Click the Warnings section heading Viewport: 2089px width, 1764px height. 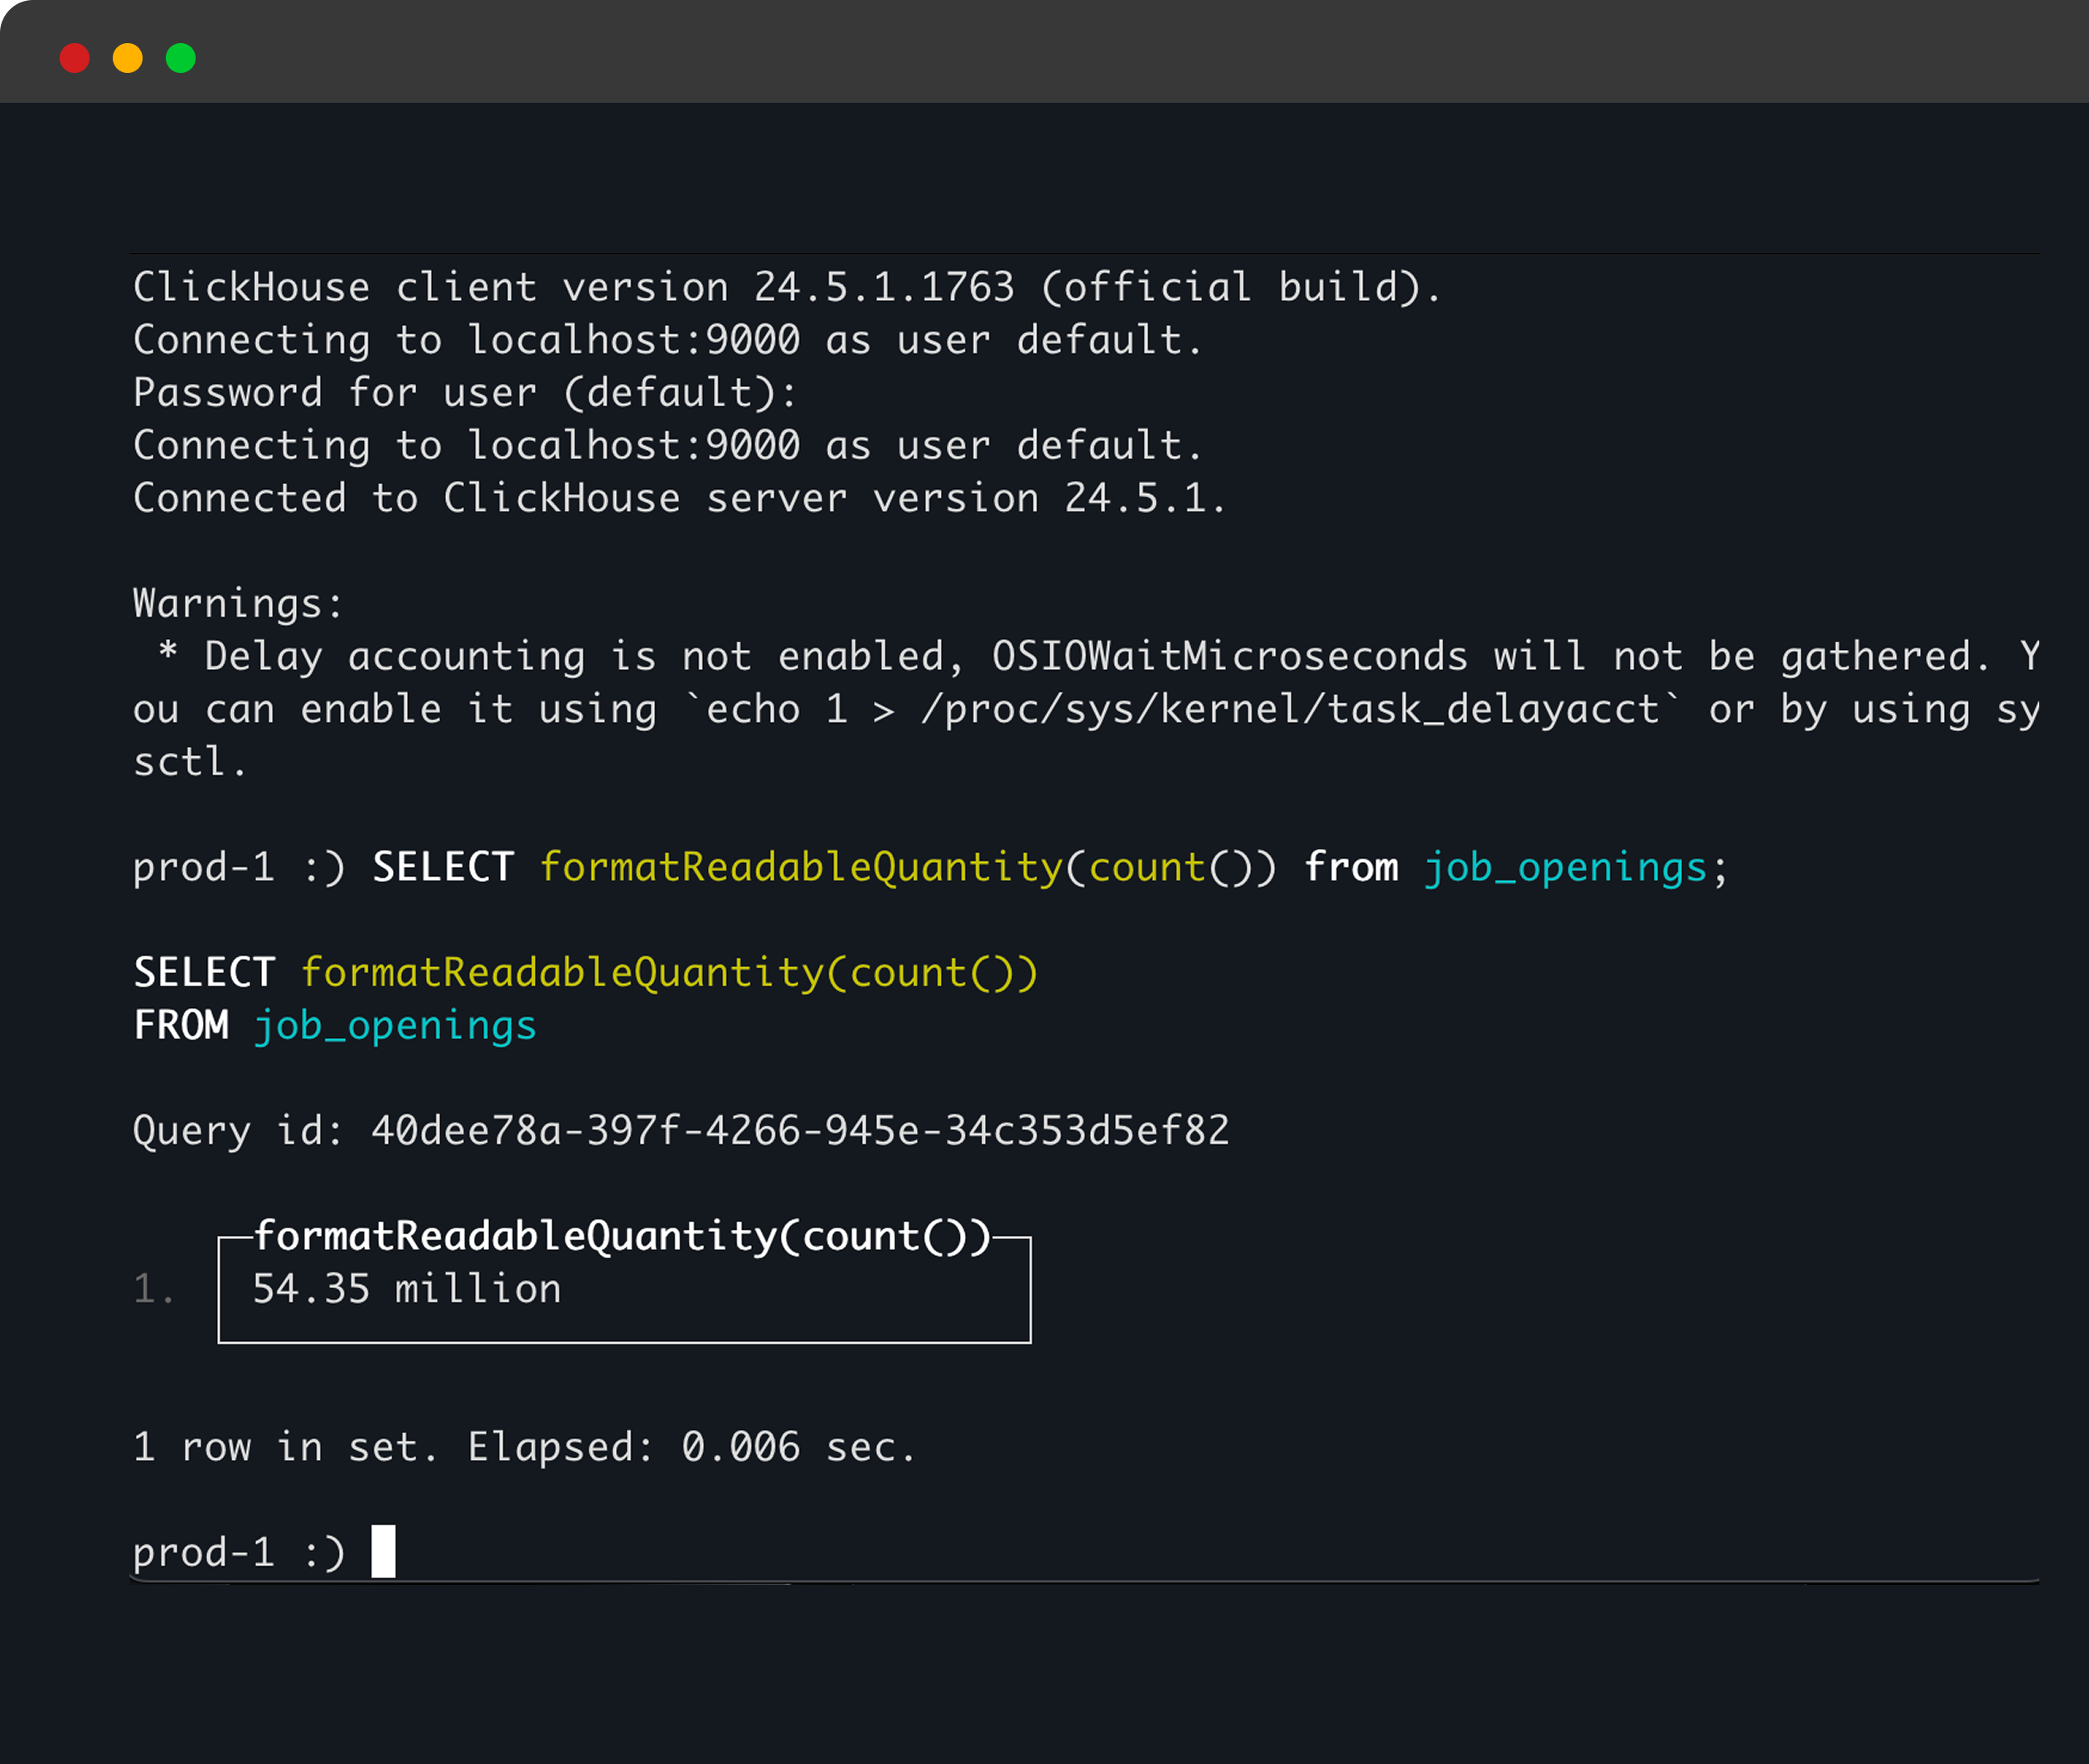tap(237, 602)
